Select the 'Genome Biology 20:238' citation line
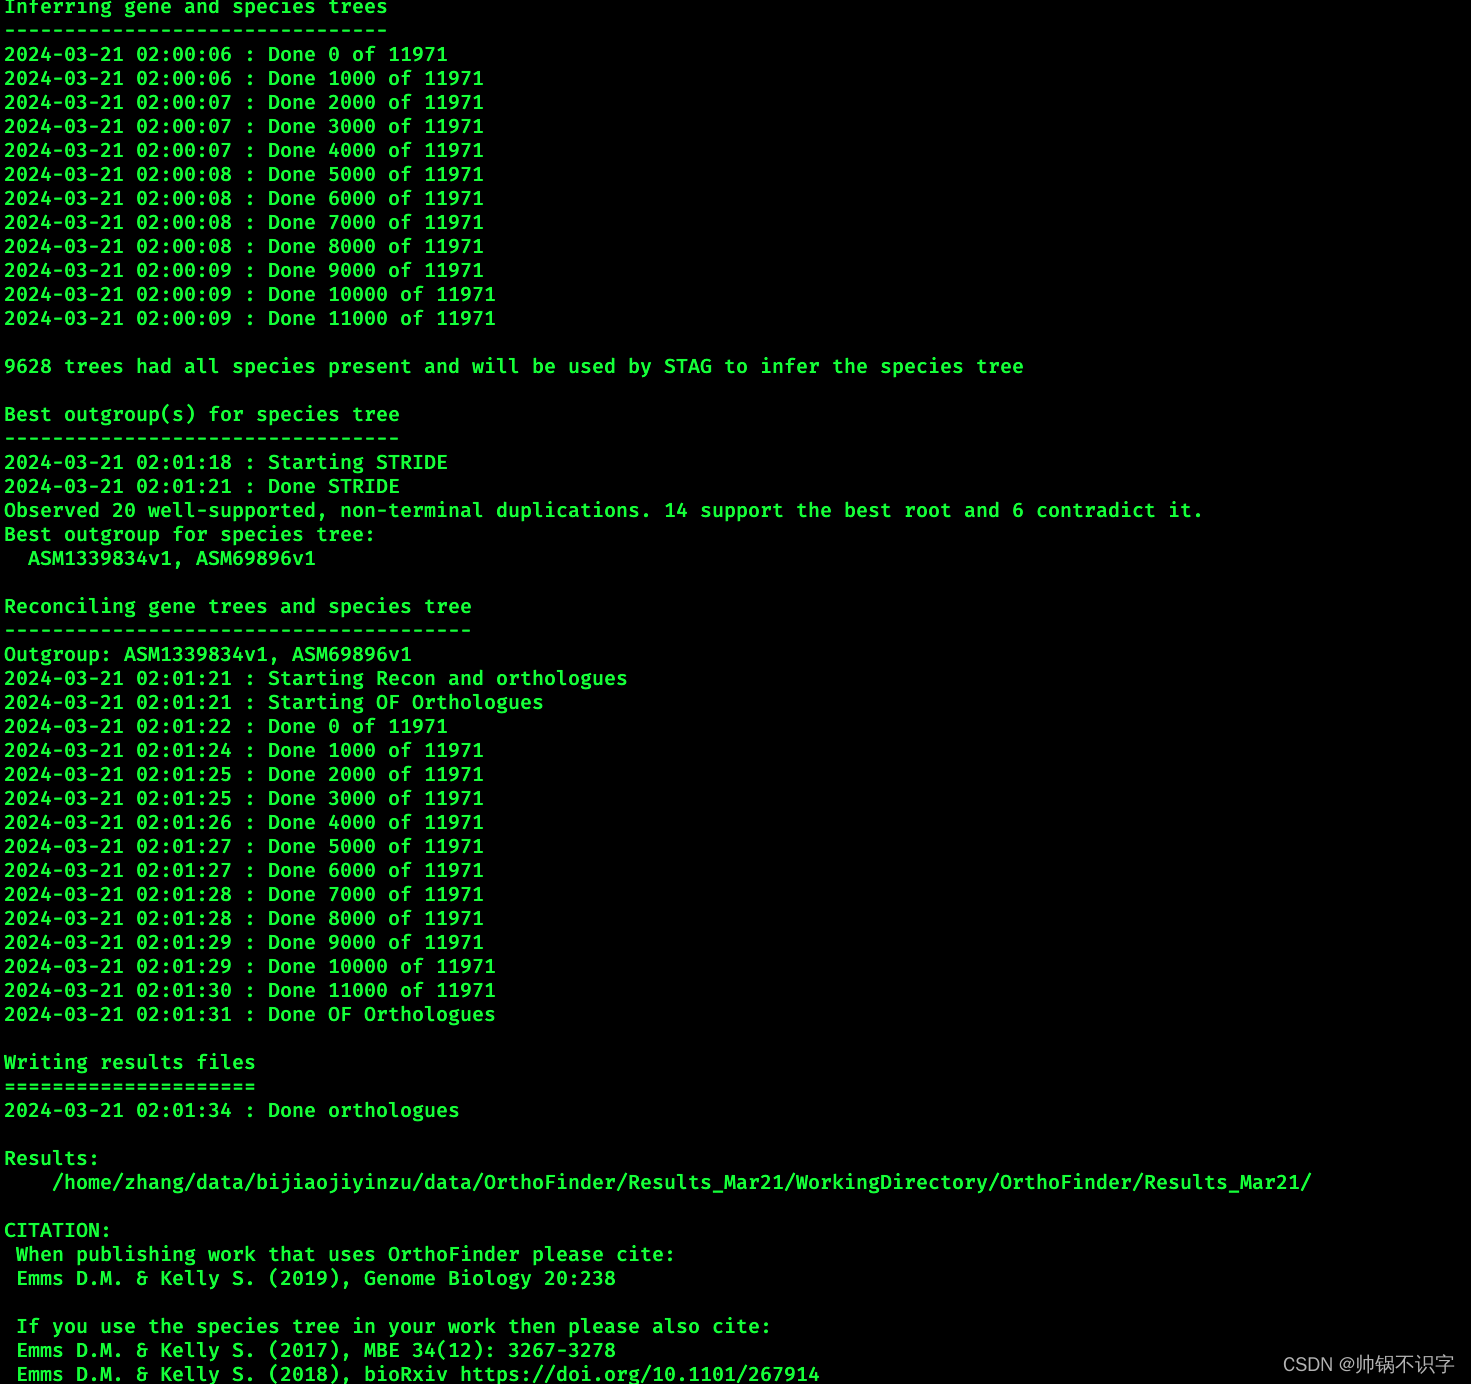1471x1384 pixels. [x=316, y=1279]
